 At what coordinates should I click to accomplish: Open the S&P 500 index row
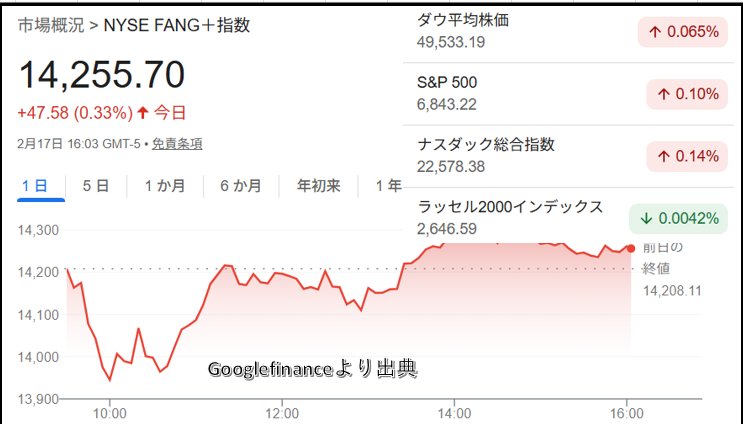520,93
